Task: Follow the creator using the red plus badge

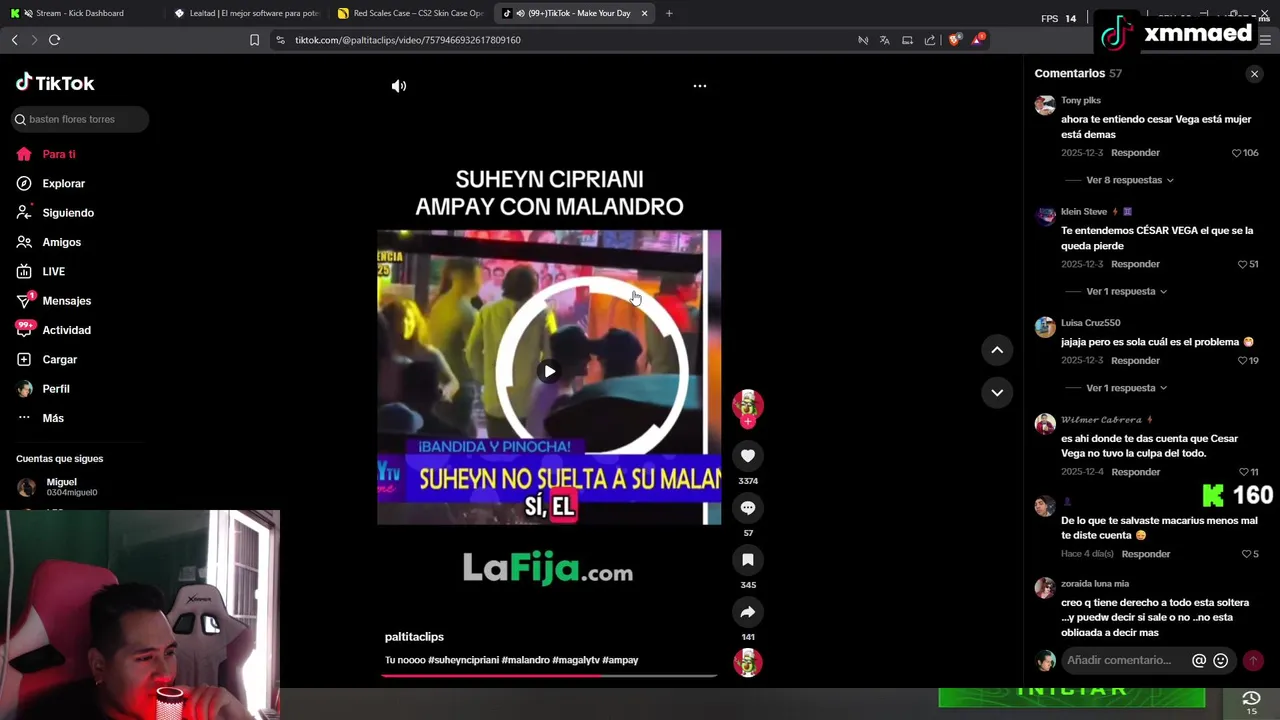Action: pos(747,422)
